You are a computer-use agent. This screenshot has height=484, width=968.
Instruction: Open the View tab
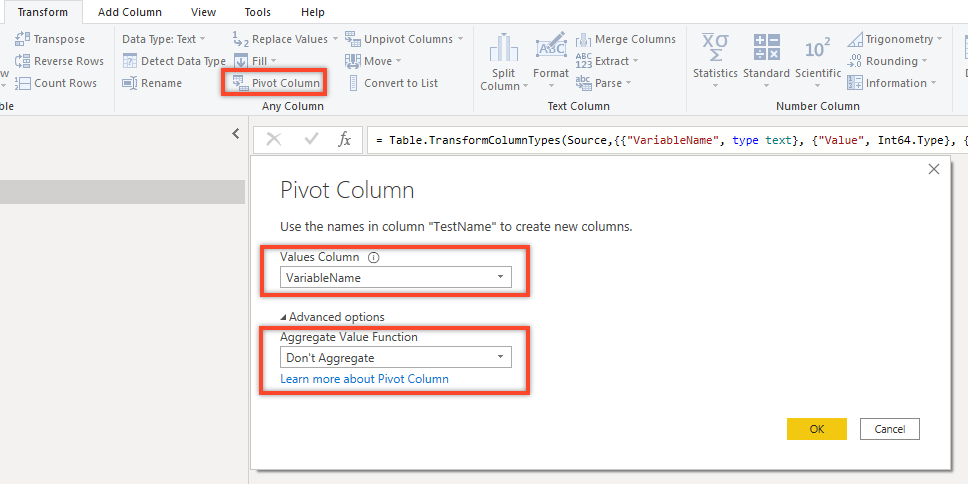(x=204, y=12)
